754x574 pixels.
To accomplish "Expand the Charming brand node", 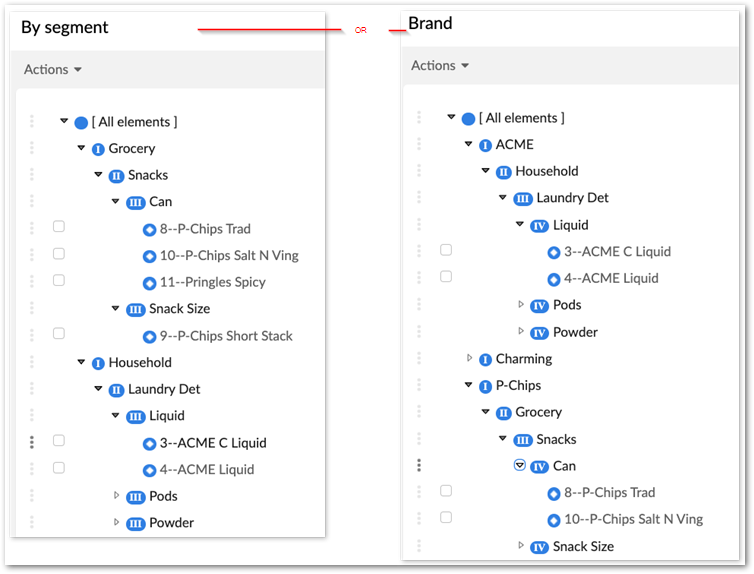I will pyautogui.click(x=469, y=358).
